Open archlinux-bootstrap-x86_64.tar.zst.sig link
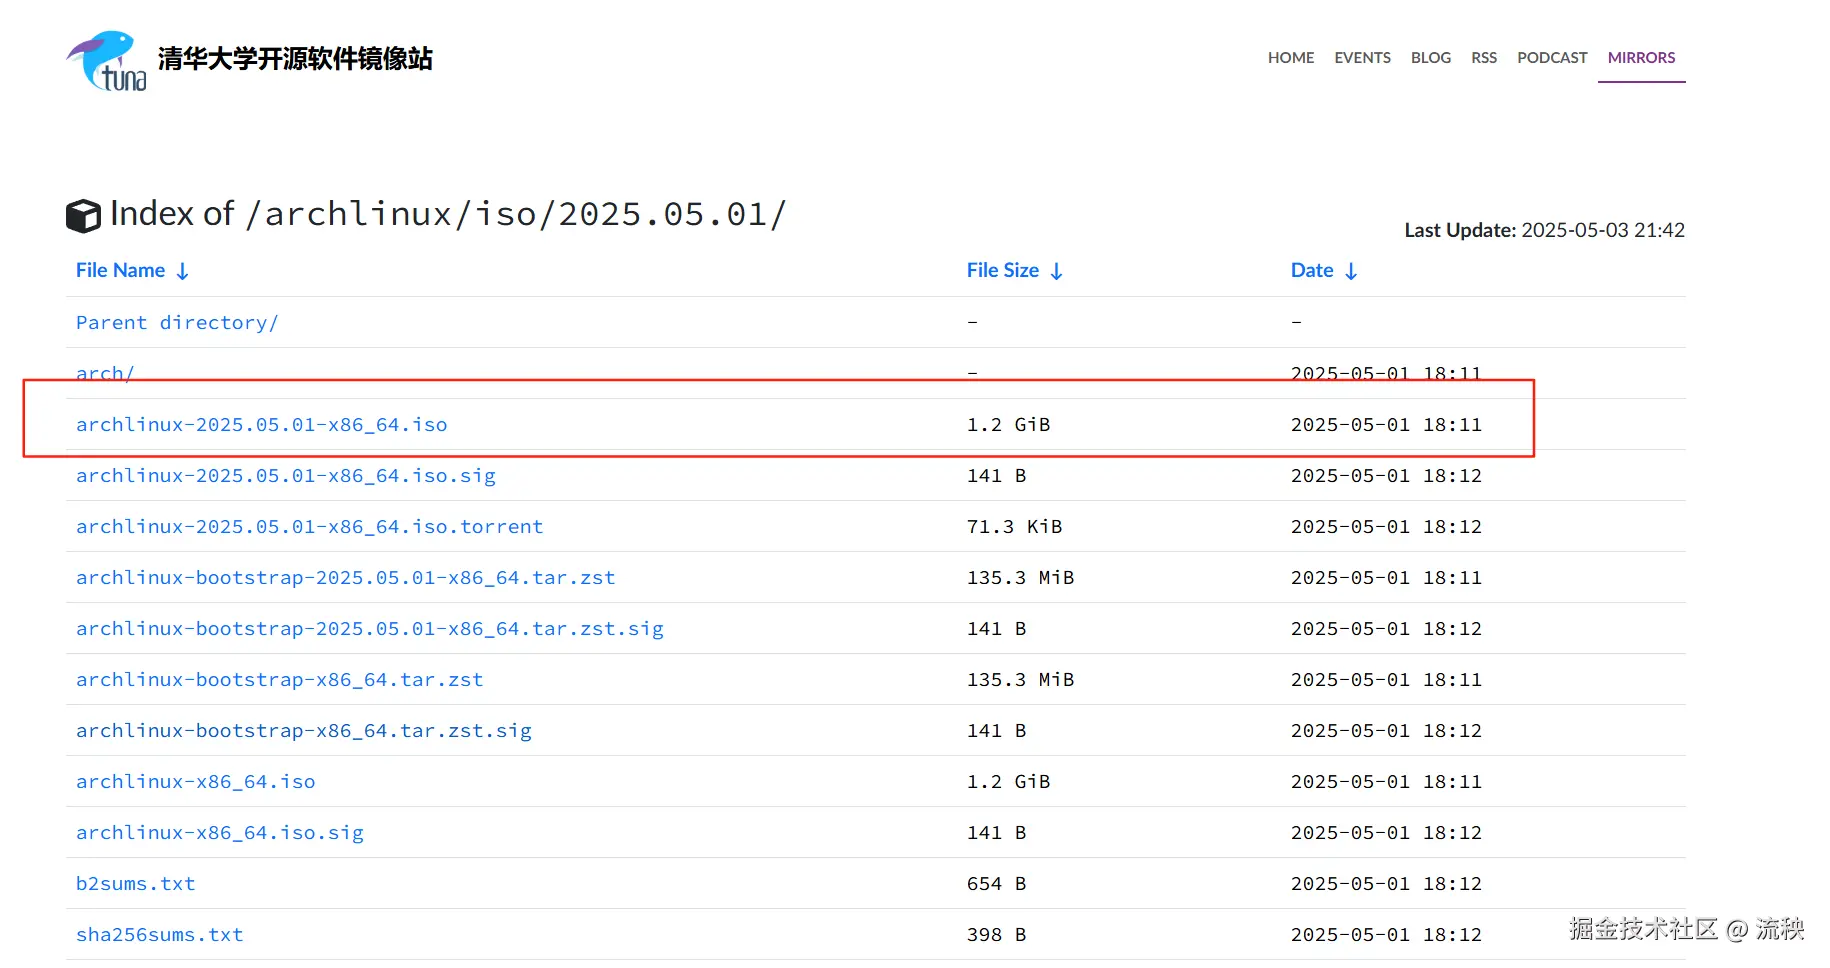This screenshot has height=968, width=1830. coord(304,730)
